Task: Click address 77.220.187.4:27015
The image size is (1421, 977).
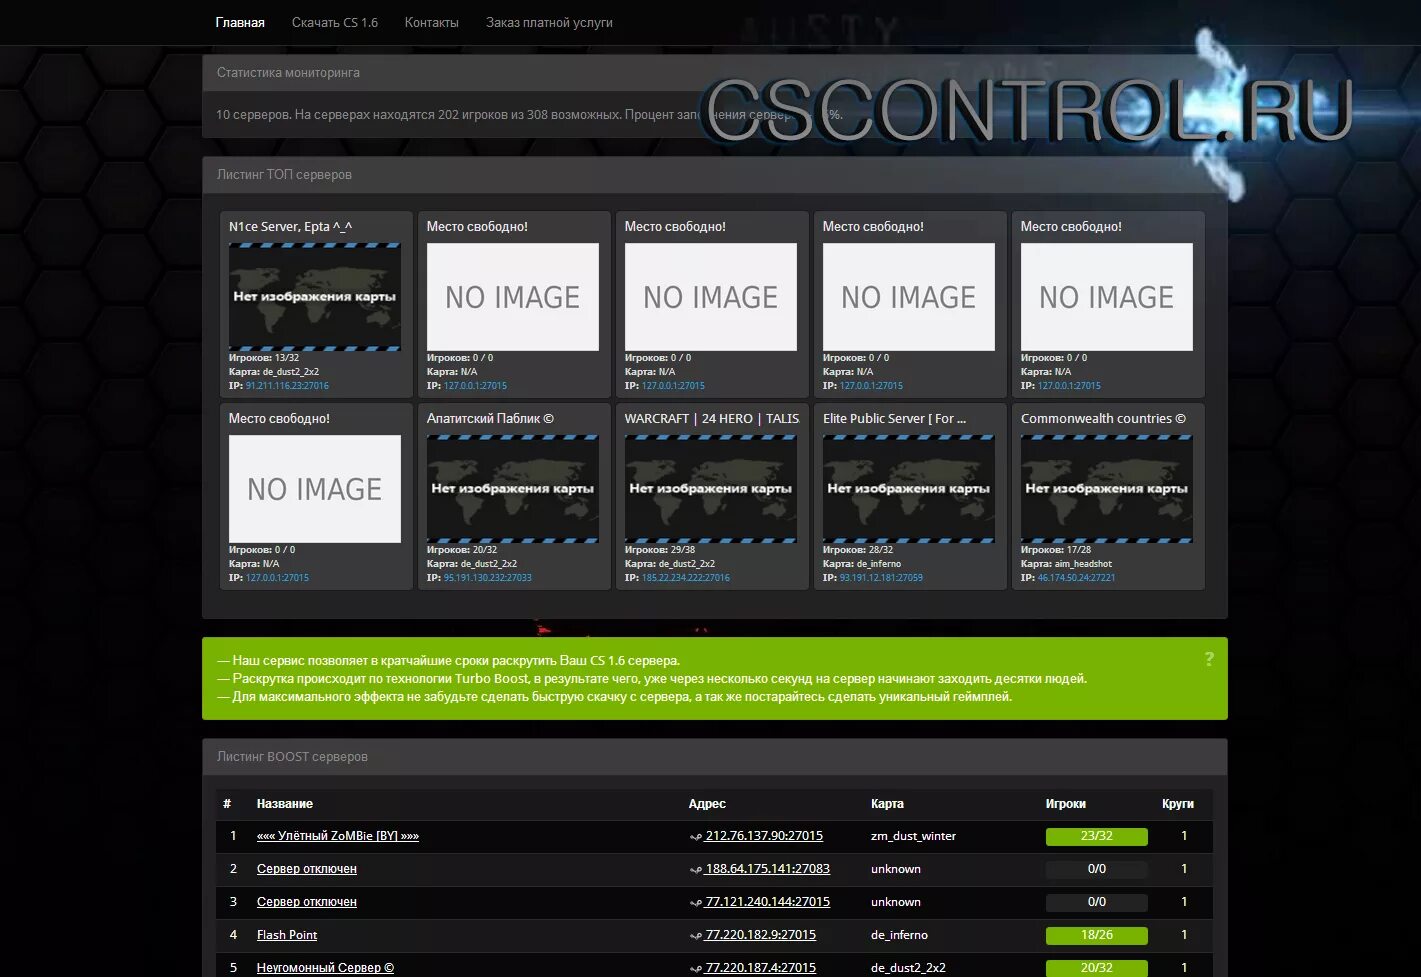Action: [761, 968]
